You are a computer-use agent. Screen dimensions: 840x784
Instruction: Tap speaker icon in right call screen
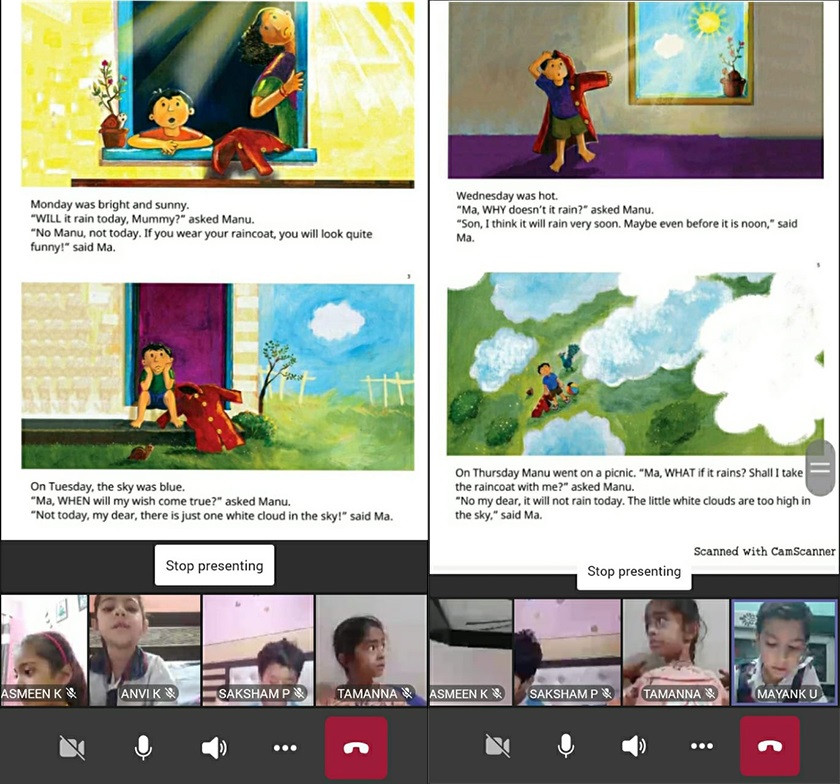(634, 745)
